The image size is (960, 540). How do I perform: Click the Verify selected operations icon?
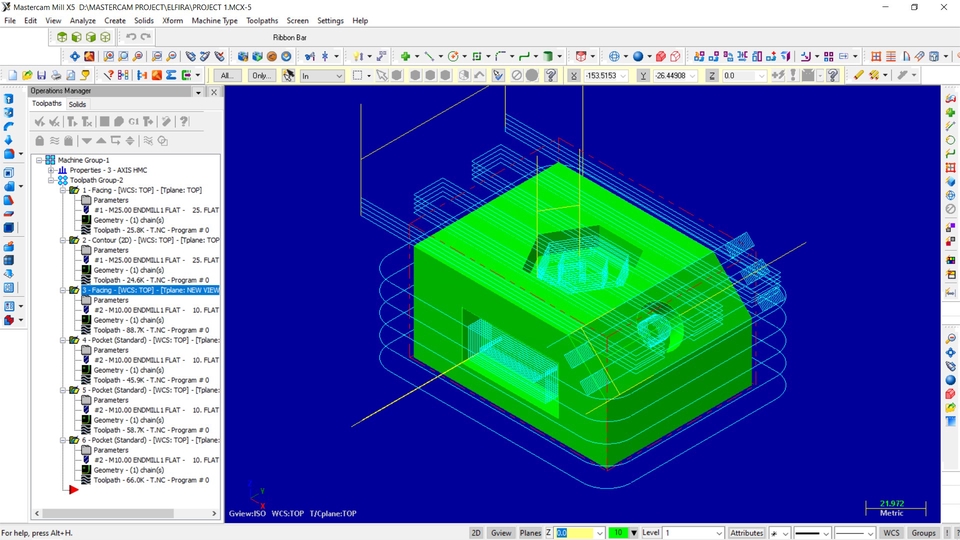[119, 122]
